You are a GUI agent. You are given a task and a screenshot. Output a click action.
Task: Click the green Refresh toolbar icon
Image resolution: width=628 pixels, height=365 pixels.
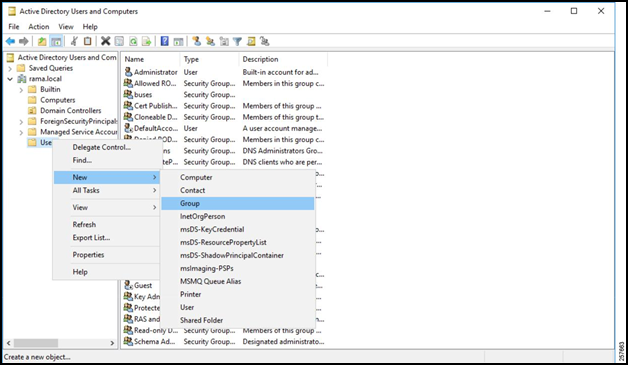pos(133,41)
